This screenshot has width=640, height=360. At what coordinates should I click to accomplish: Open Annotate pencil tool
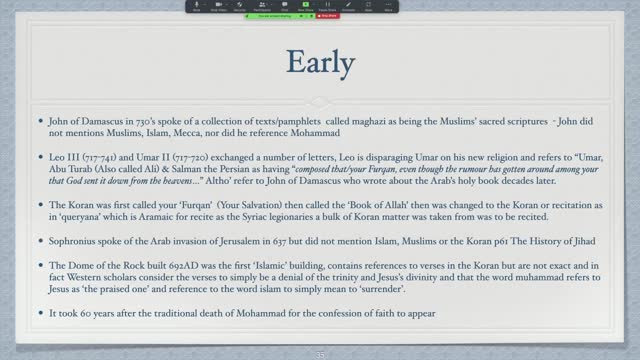pos(348,6)
